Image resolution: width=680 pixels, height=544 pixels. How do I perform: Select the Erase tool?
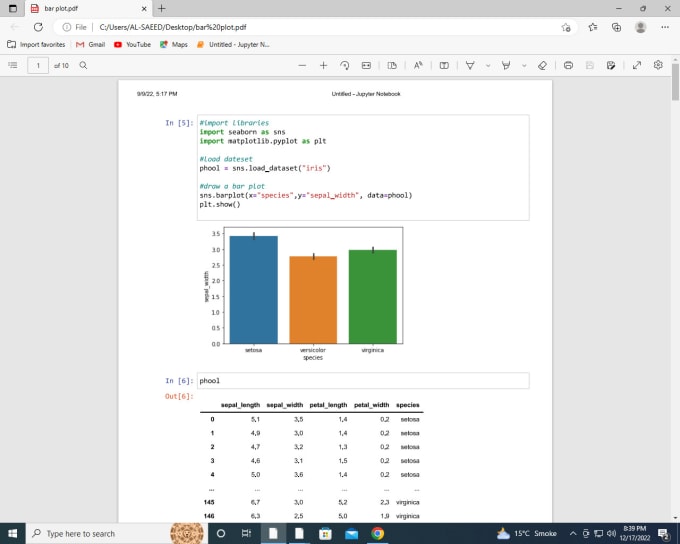542,66
